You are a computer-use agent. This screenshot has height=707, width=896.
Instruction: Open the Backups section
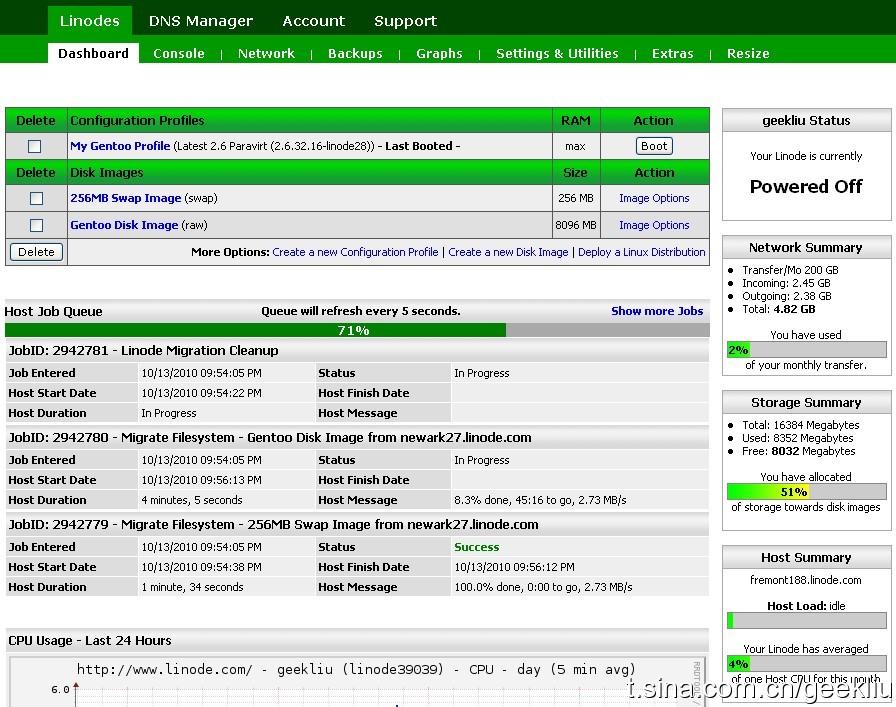tap(355, 54)
